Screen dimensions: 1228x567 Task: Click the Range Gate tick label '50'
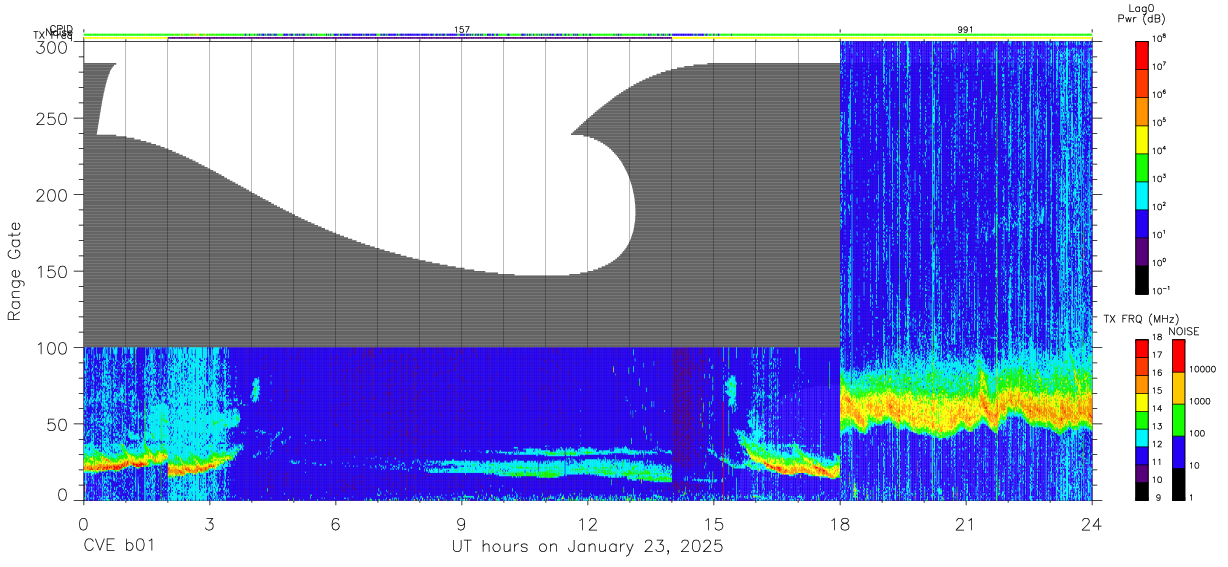(58, 424)
